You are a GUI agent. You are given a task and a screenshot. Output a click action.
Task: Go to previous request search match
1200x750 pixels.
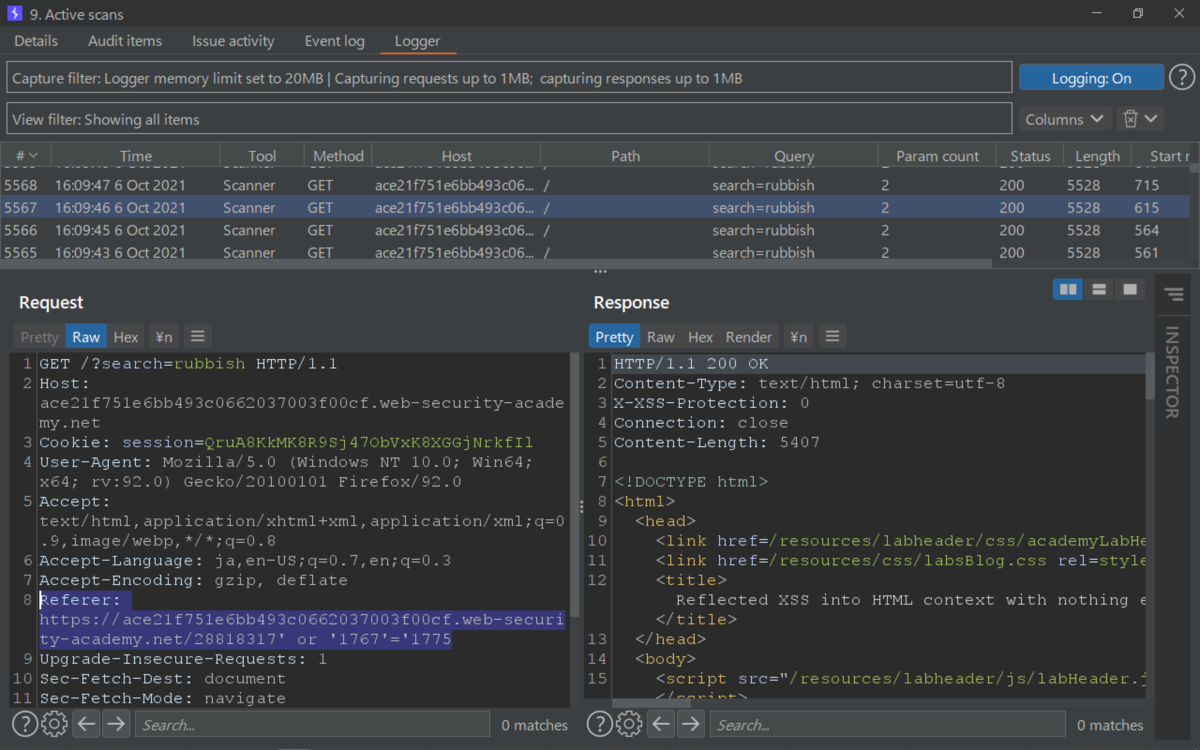(x=87, y=725)
